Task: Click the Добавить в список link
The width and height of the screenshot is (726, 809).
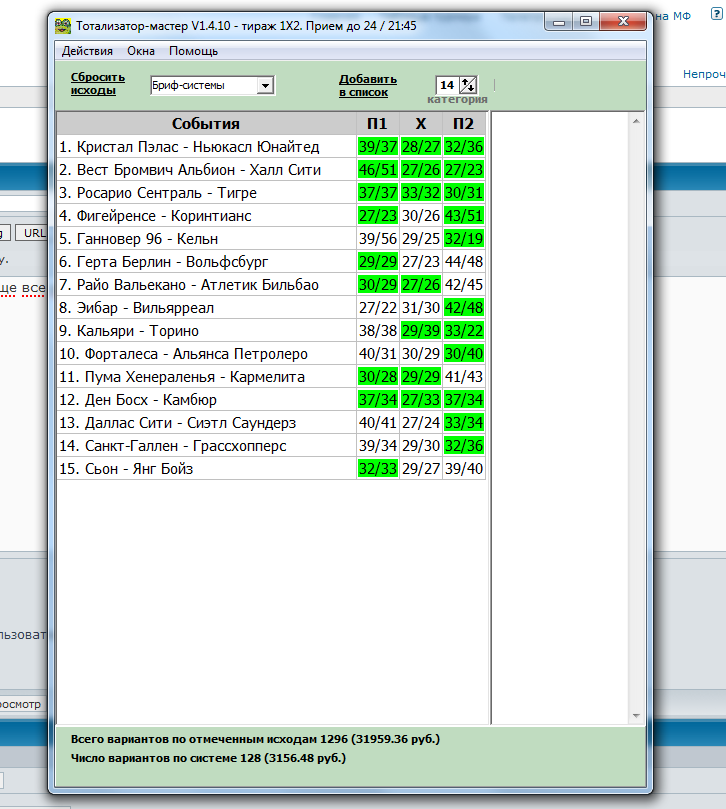Action: [x=367, y=86]
